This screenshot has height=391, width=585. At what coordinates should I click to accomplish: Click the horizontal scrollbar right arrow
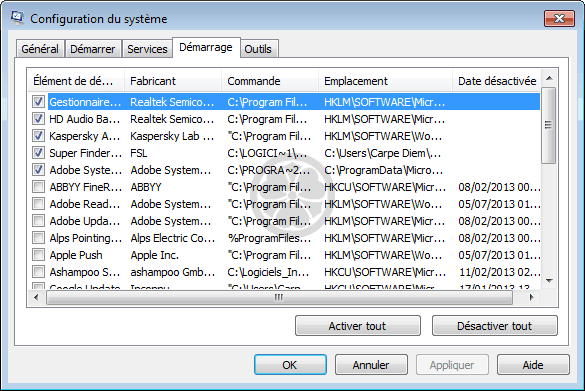click(532, 297)
